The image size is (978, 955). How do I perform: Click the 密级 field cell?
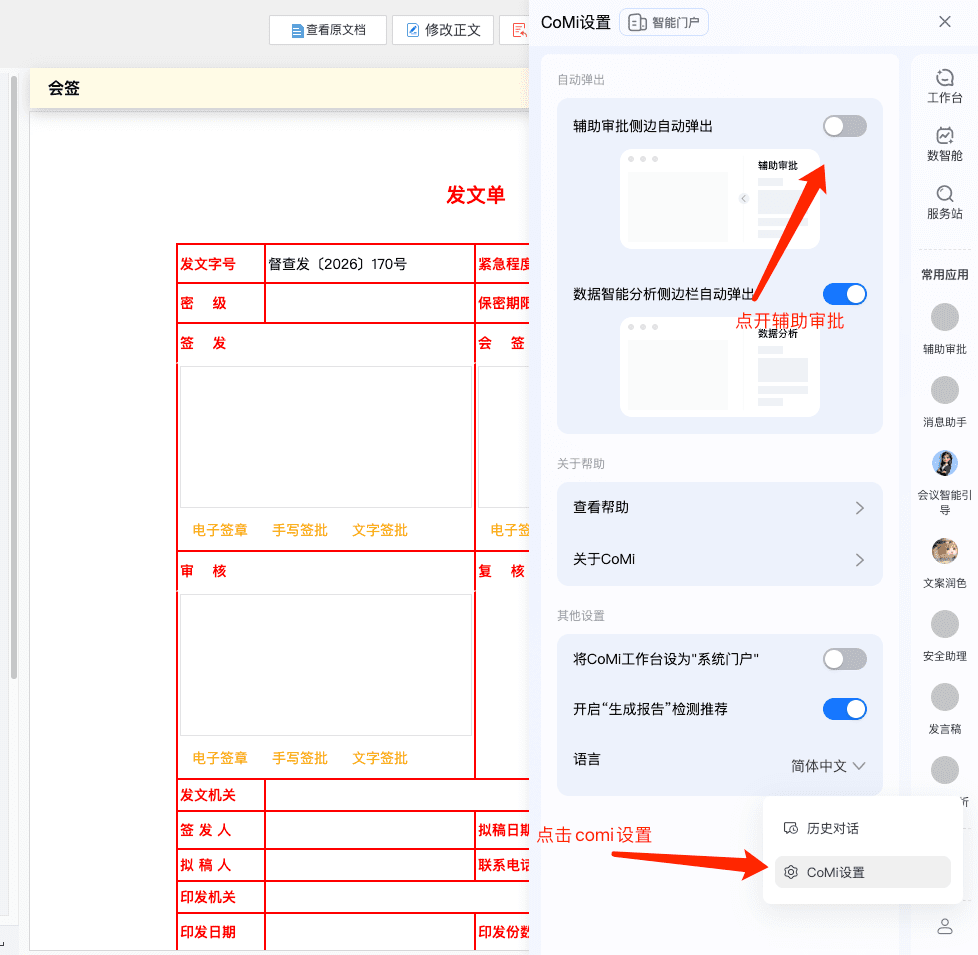pyautogui.click(x=369, y=303)
